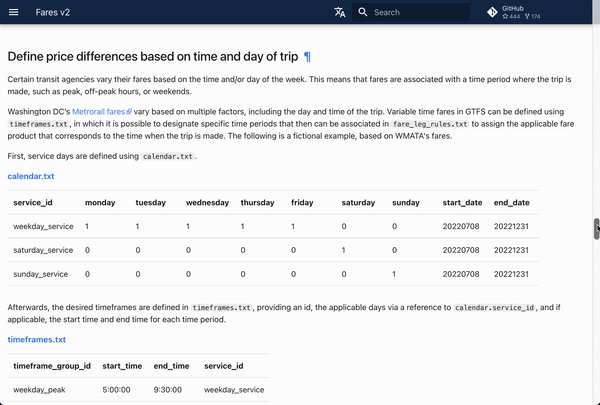Click inline timeframes.txt code before timeframes table
This screenshot has width=600, height=405.
click(222, 307)
